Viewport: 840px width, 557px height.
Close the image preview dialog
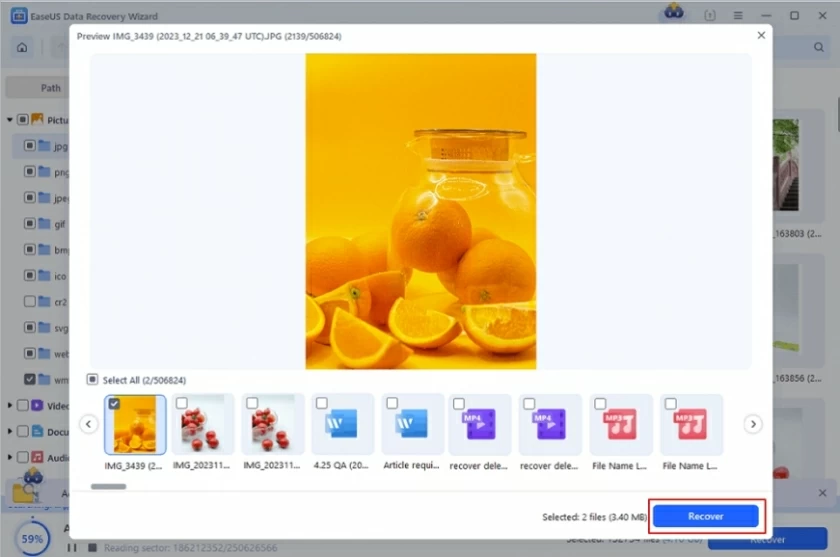click(x=761, y=35)
